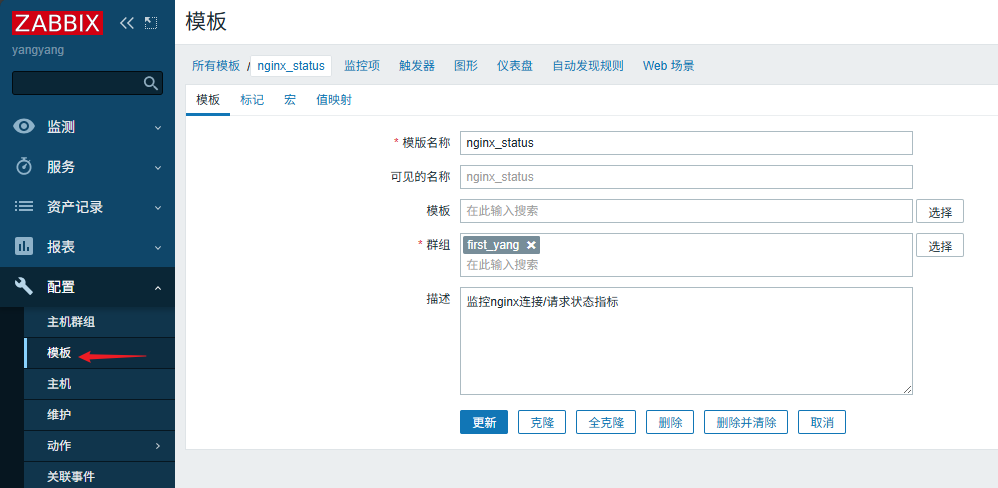Open the 所有模板 breadcrumb link
Image resolution: width=998 pixels, height=488 pixels.
[x=216, y=66]
